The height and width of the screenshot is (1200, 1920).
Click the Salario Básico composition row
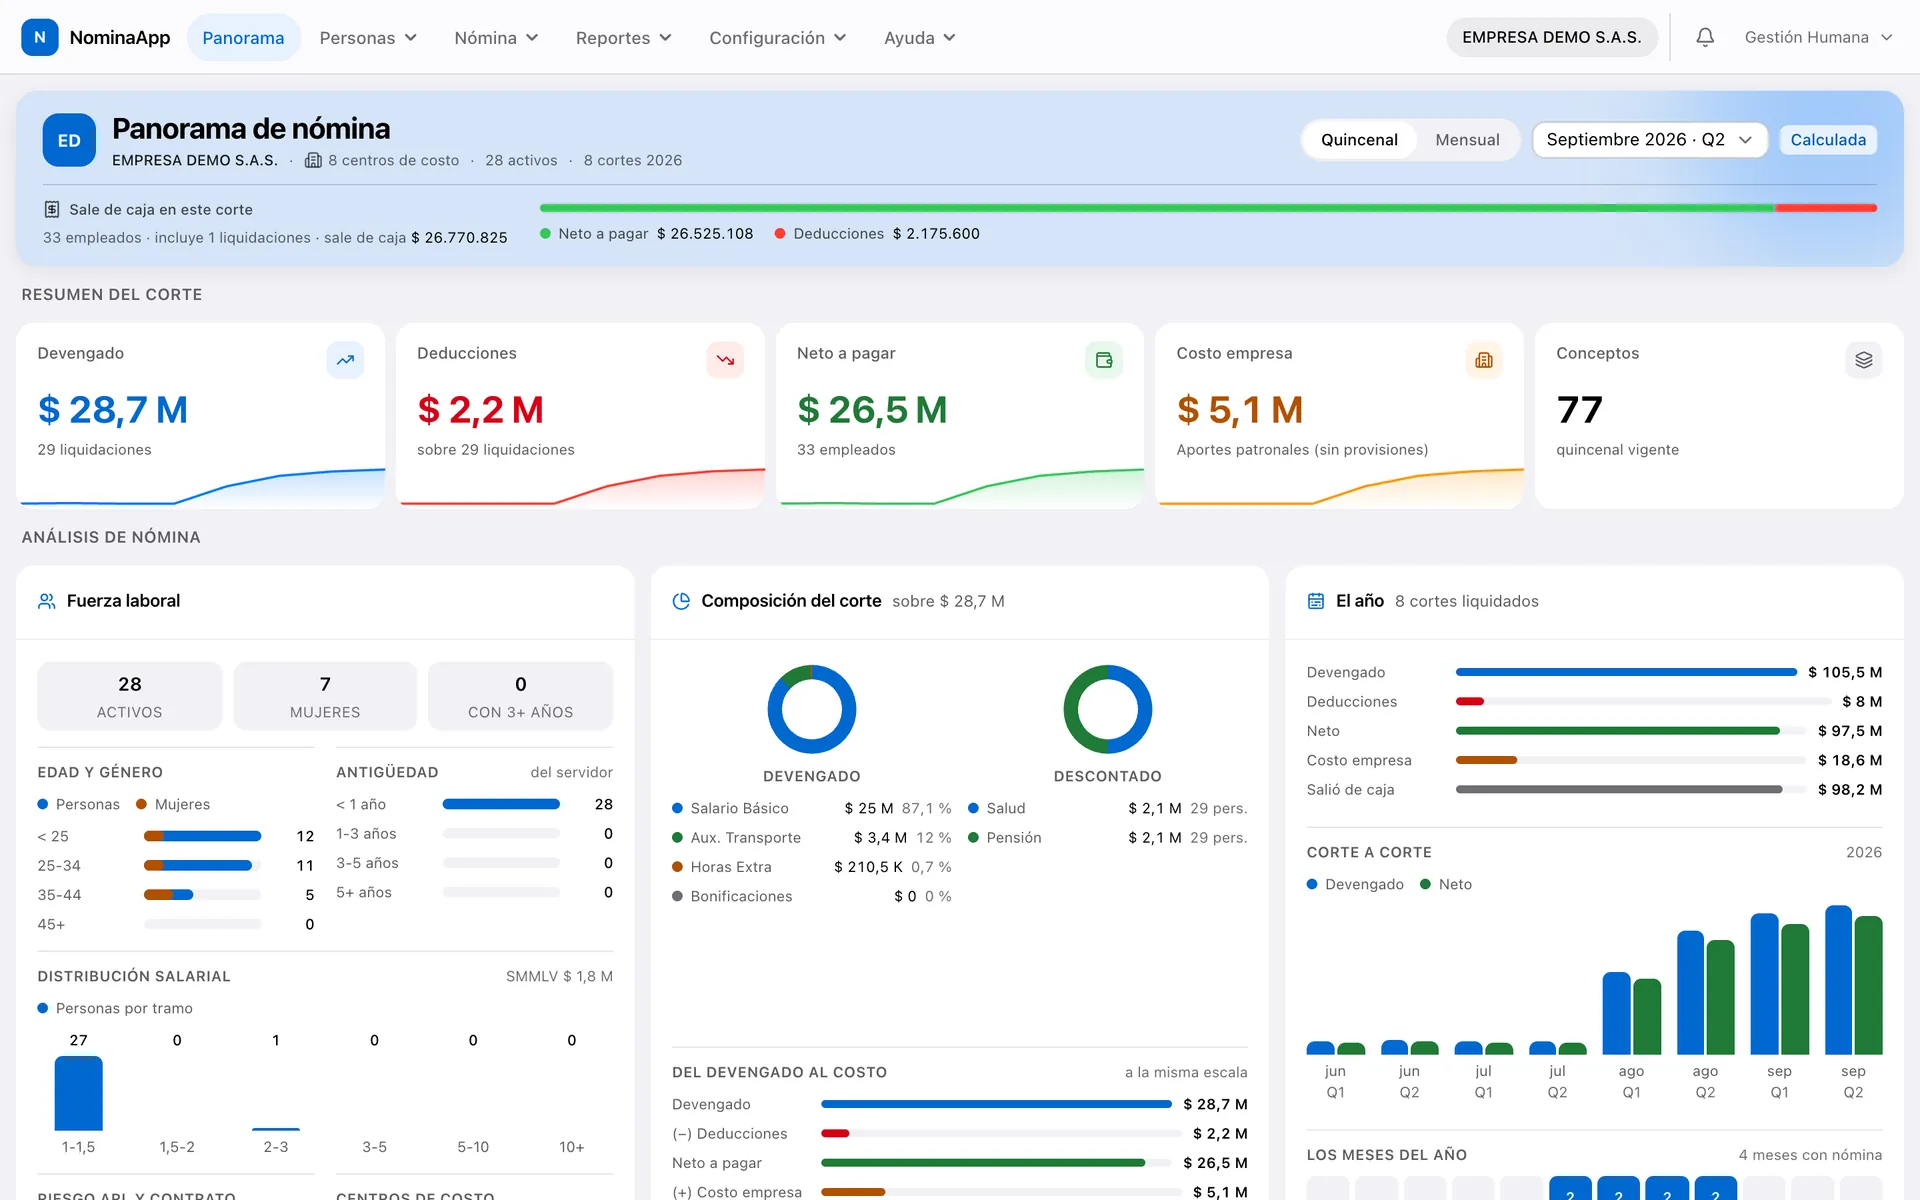pos(812,808)
